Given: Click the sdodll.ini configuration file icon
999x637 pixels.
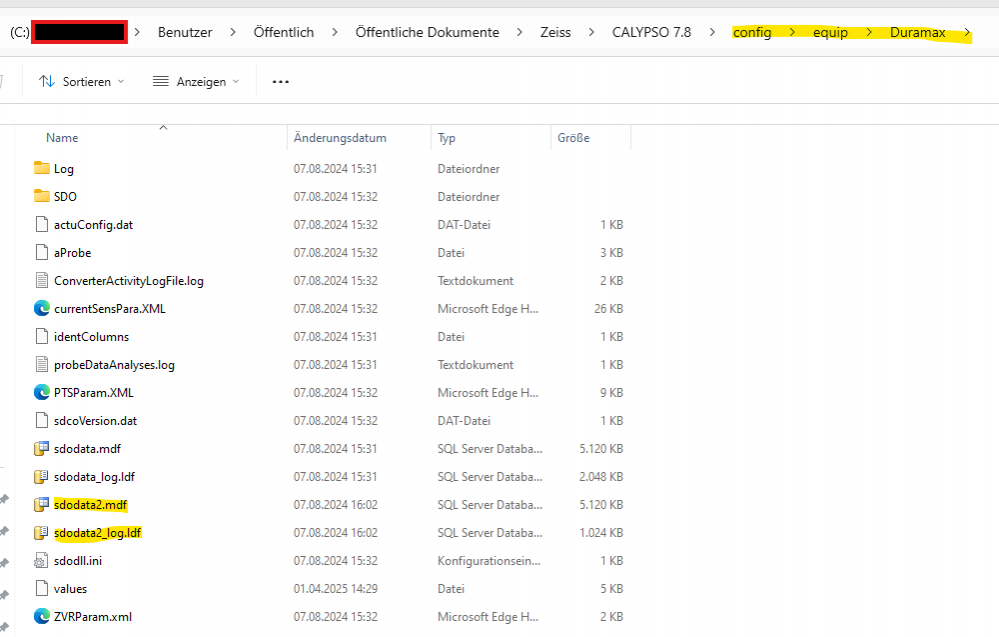Looking at the screenshot, I should 41,560.
